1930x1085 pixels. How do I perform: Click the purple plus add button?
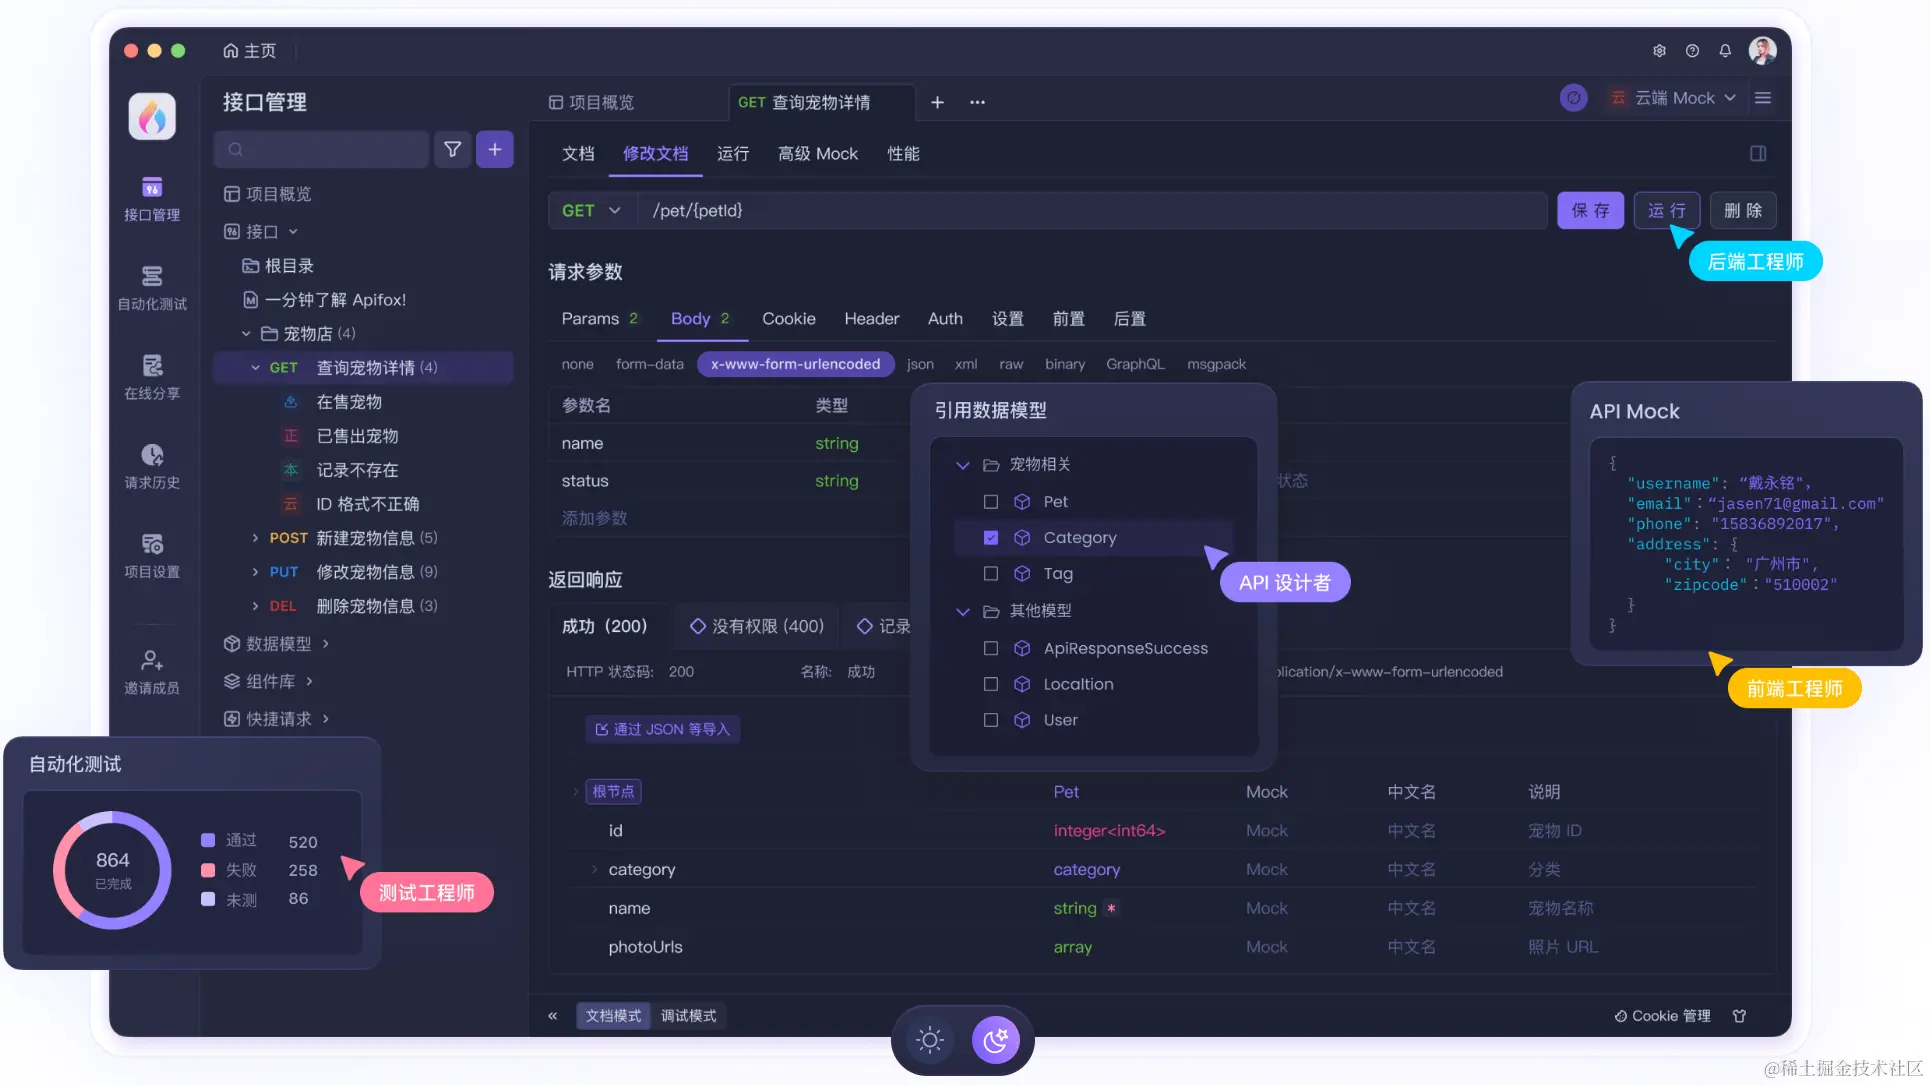click(x=495, y=149)
